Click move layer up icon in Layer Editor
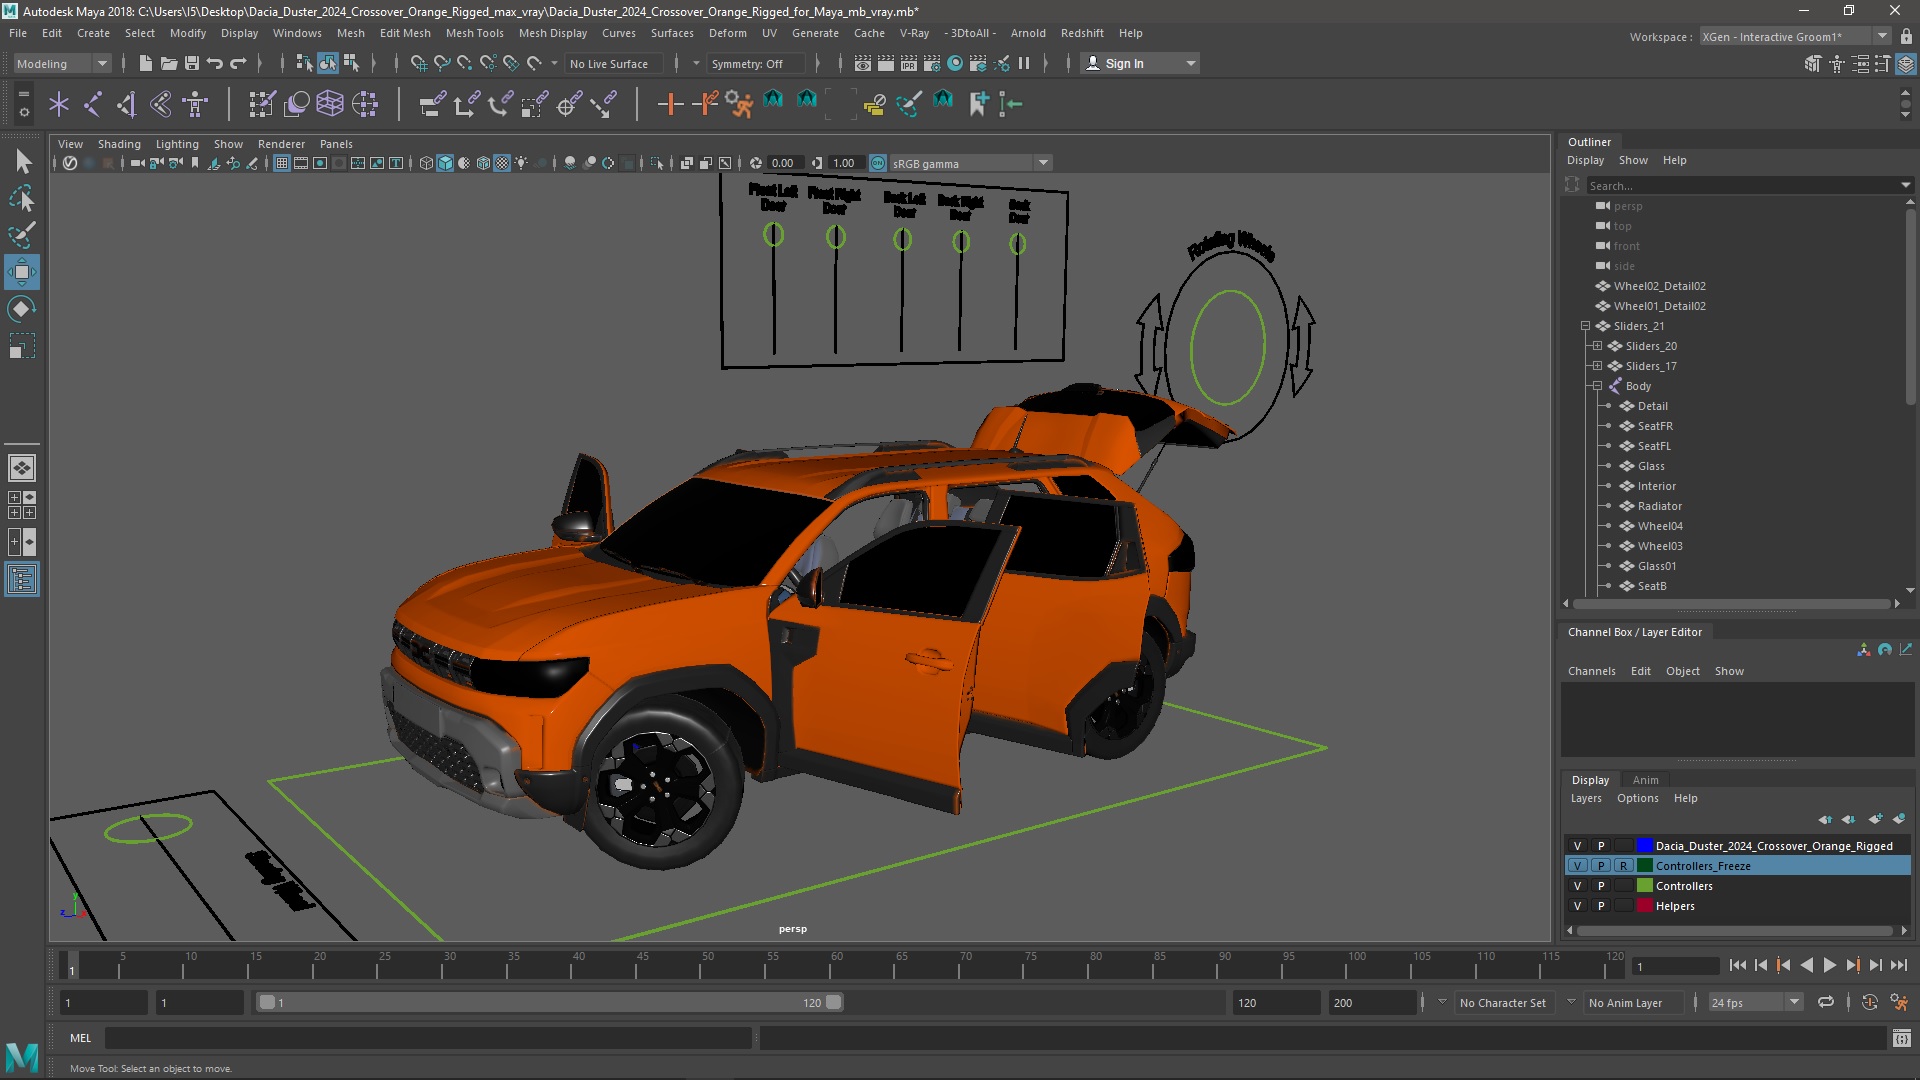 click(x=1825, y=819)
